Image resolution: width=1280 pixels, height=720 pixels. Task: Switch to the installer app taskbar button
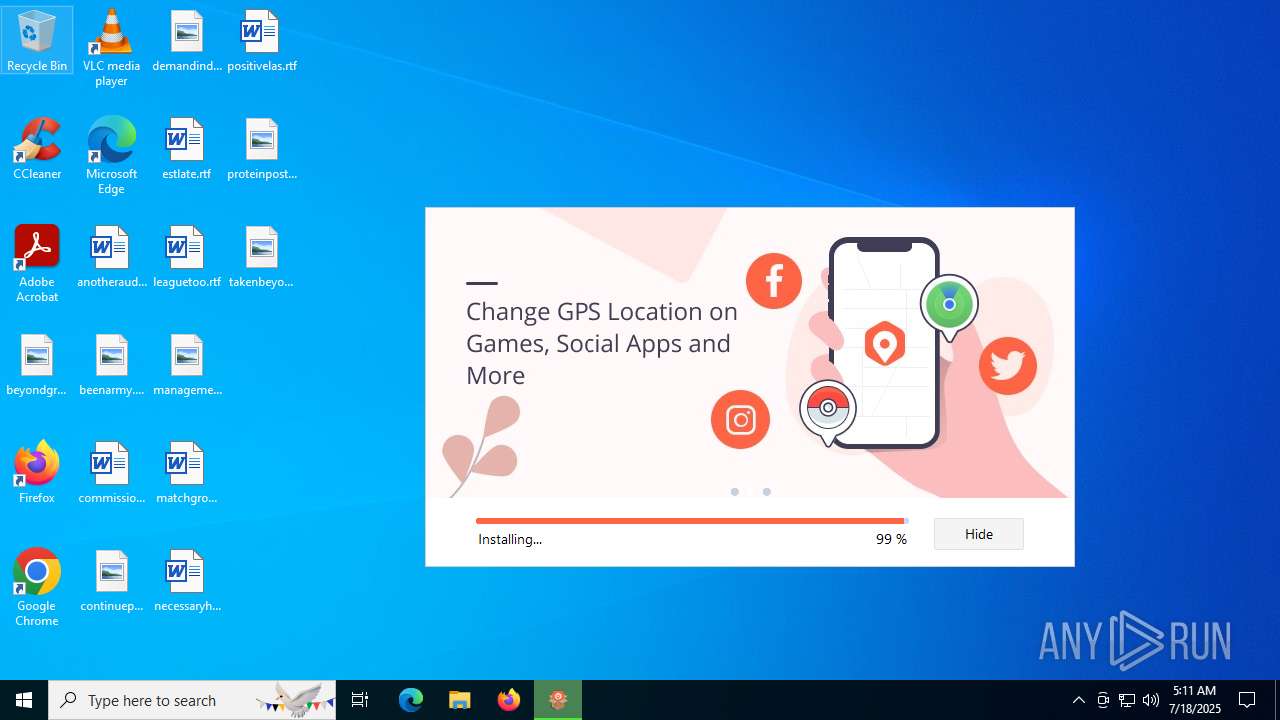(x=558, y=700)
